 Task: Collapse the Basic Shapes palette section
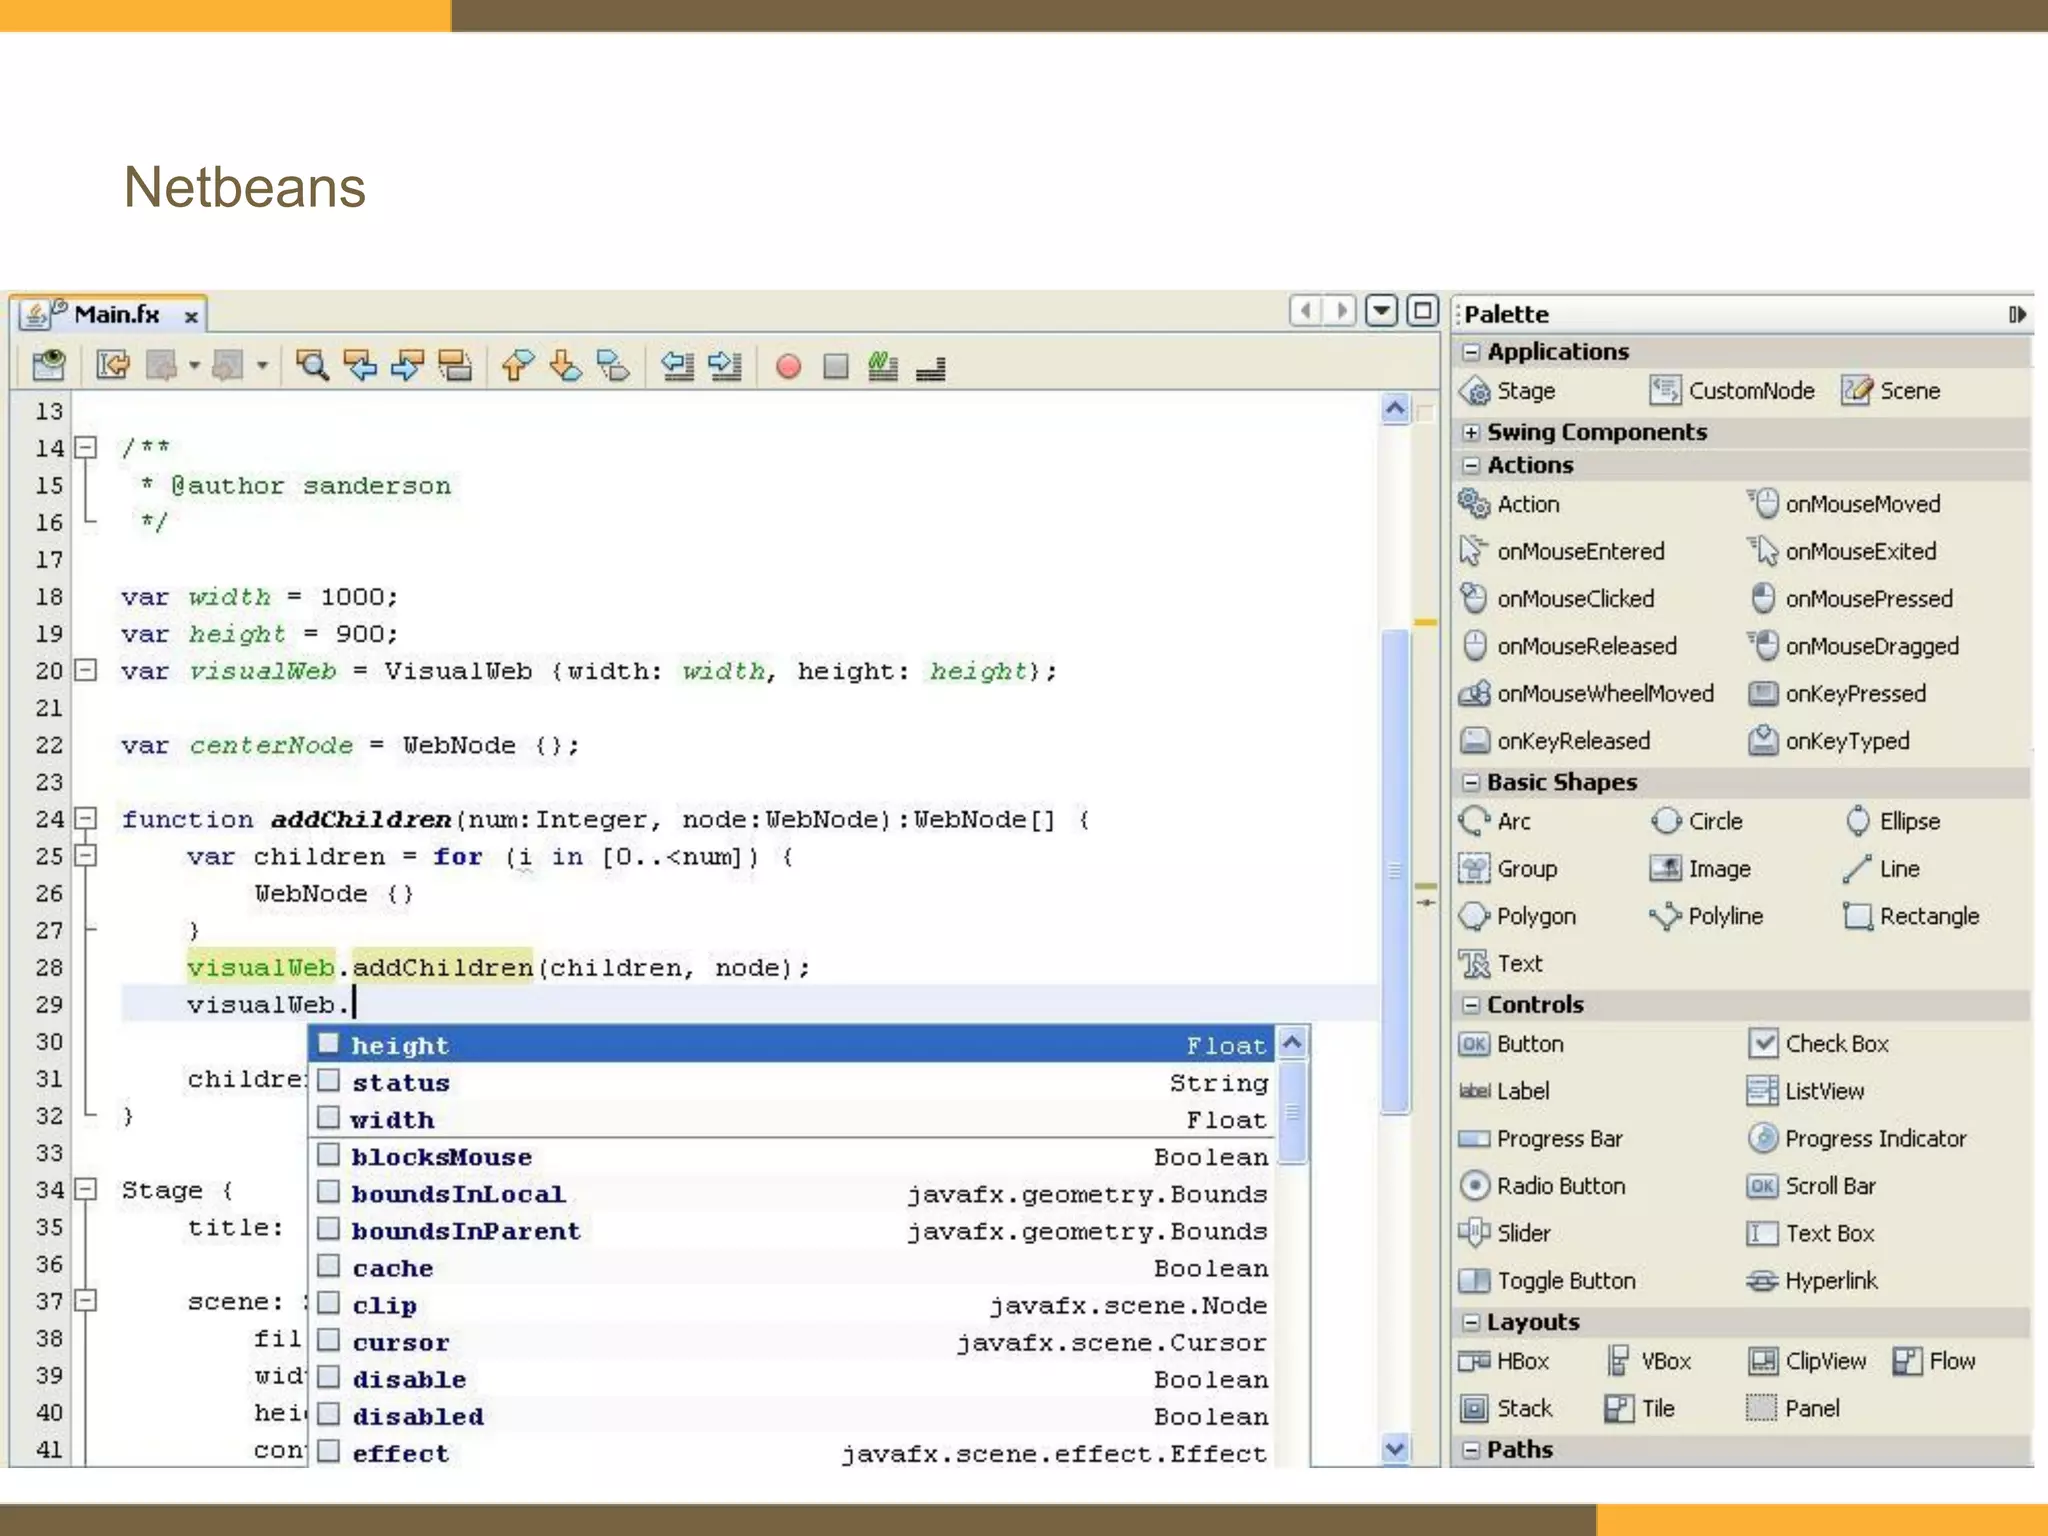(1470, 782)
